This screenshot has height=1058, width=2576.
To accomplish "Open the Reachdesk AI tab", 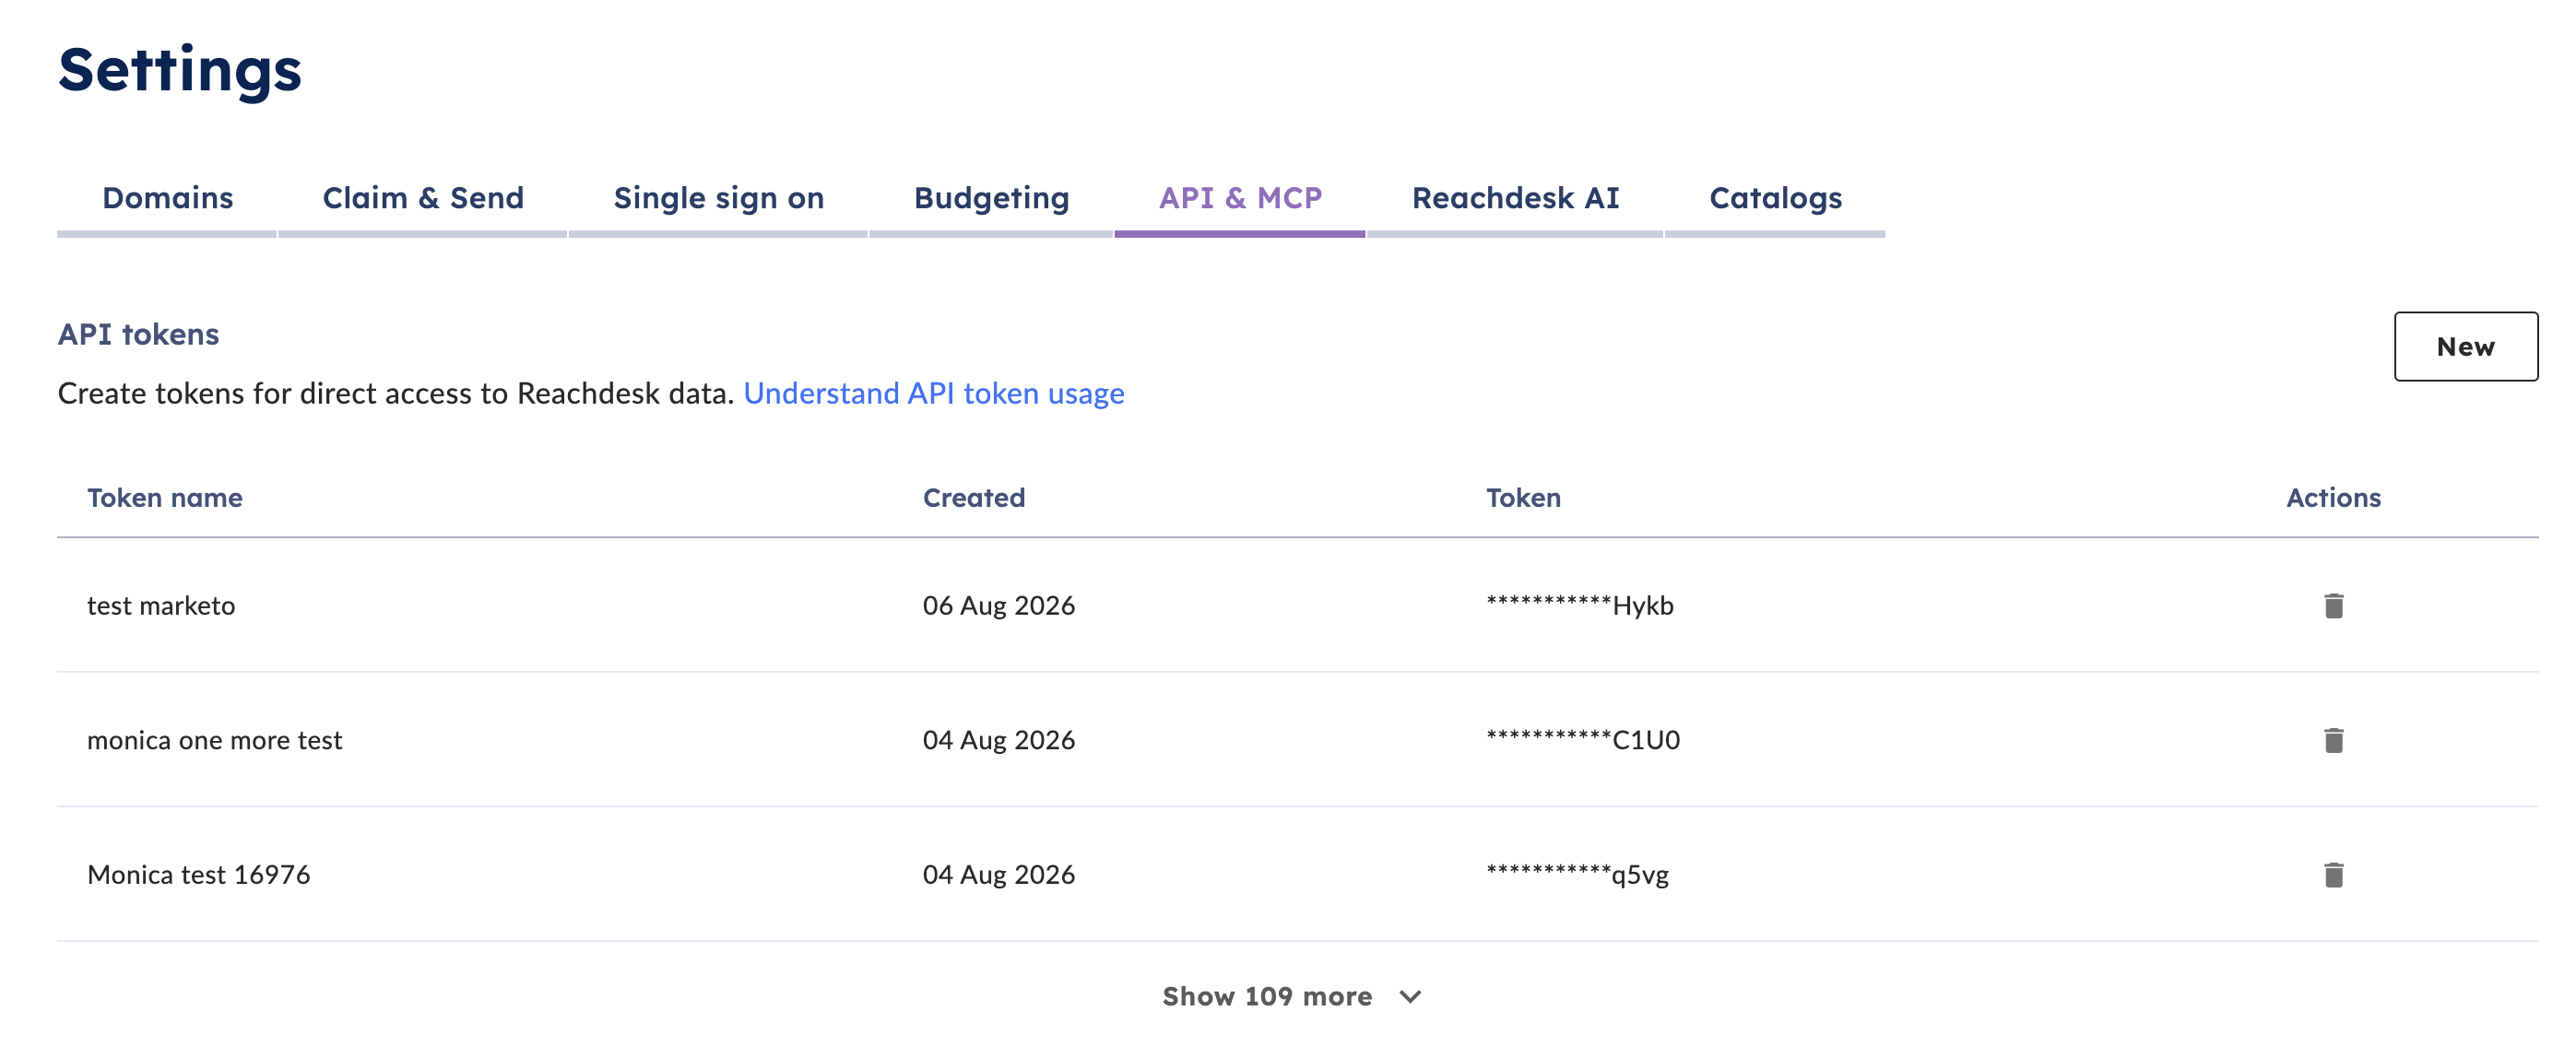I will coord(1515,198).
